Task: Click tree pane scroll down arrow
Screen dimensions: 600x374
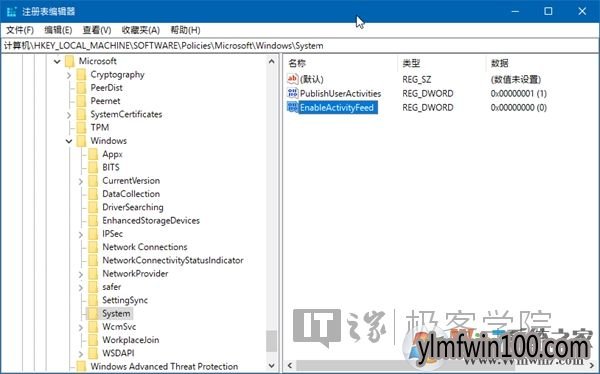Action: [272, 366]
